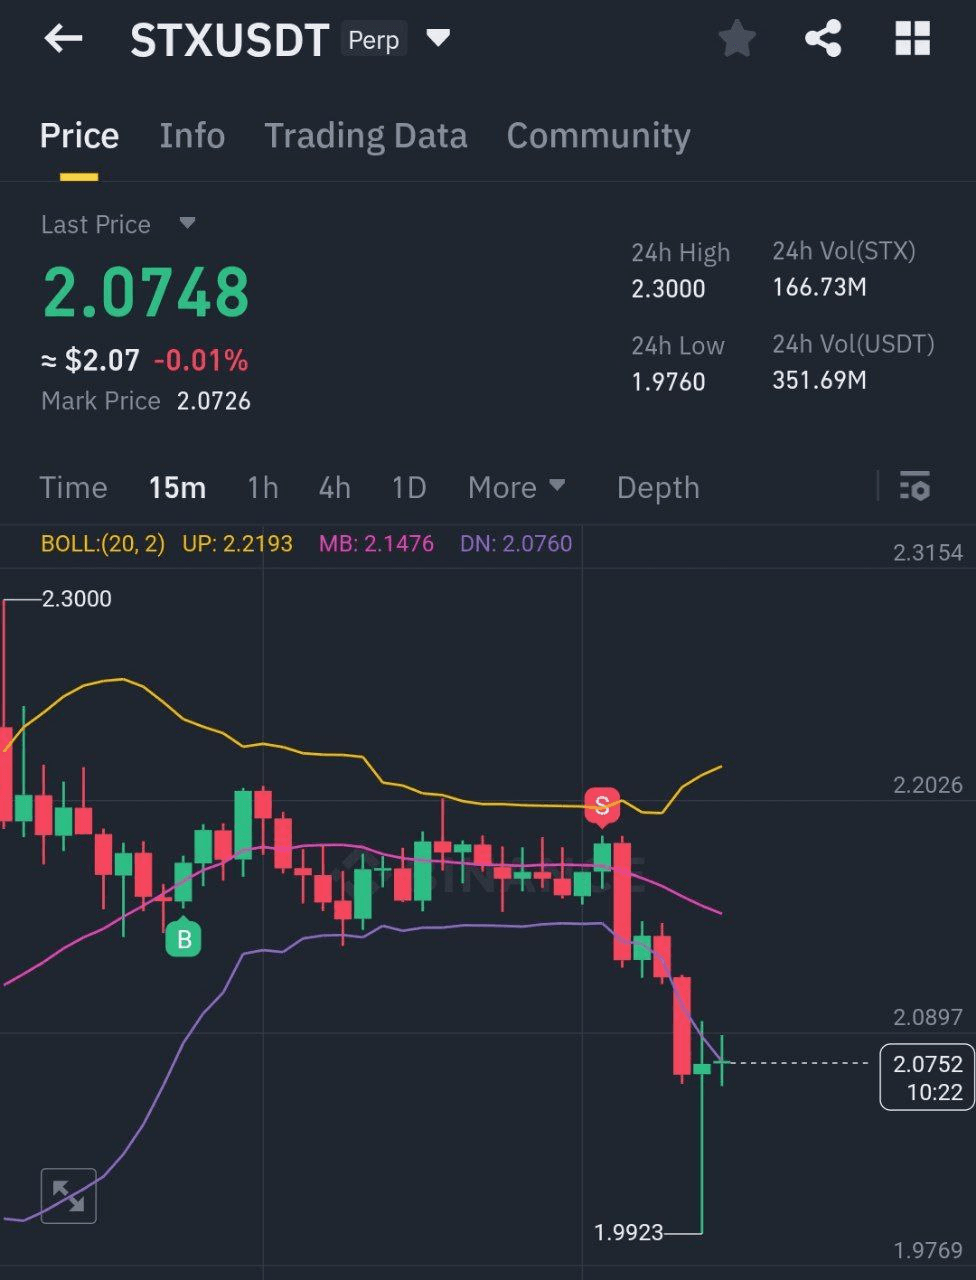The width and height of the screenshot is (976, 1280).
Task: Open chart indicator settings icon
Action: tap(914, 487)
